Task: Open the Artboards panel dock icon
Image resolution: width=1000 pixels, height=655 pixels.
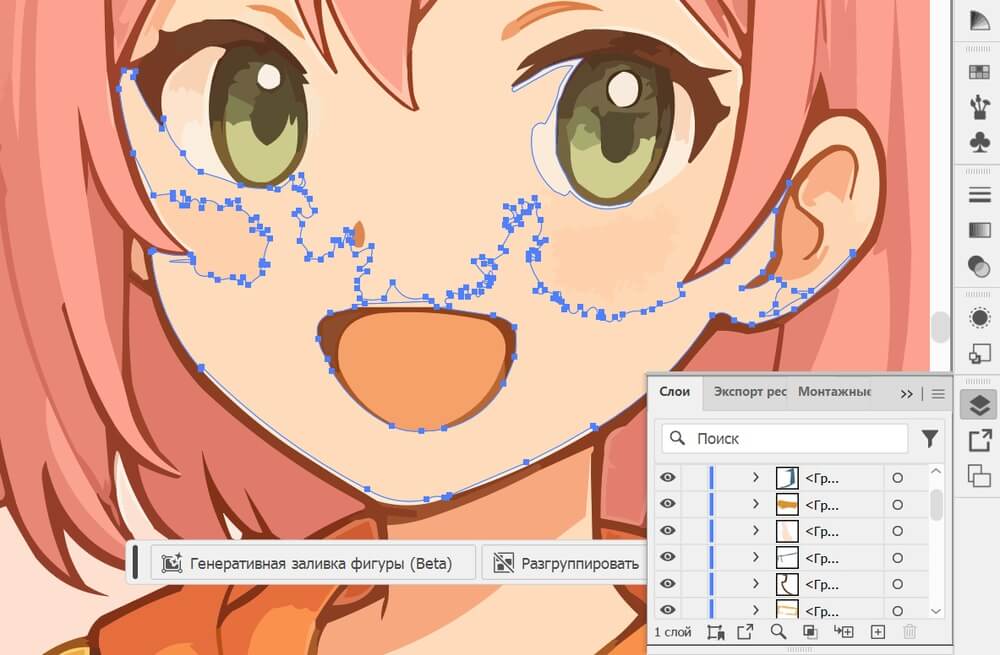Action: tap(979, 476)
